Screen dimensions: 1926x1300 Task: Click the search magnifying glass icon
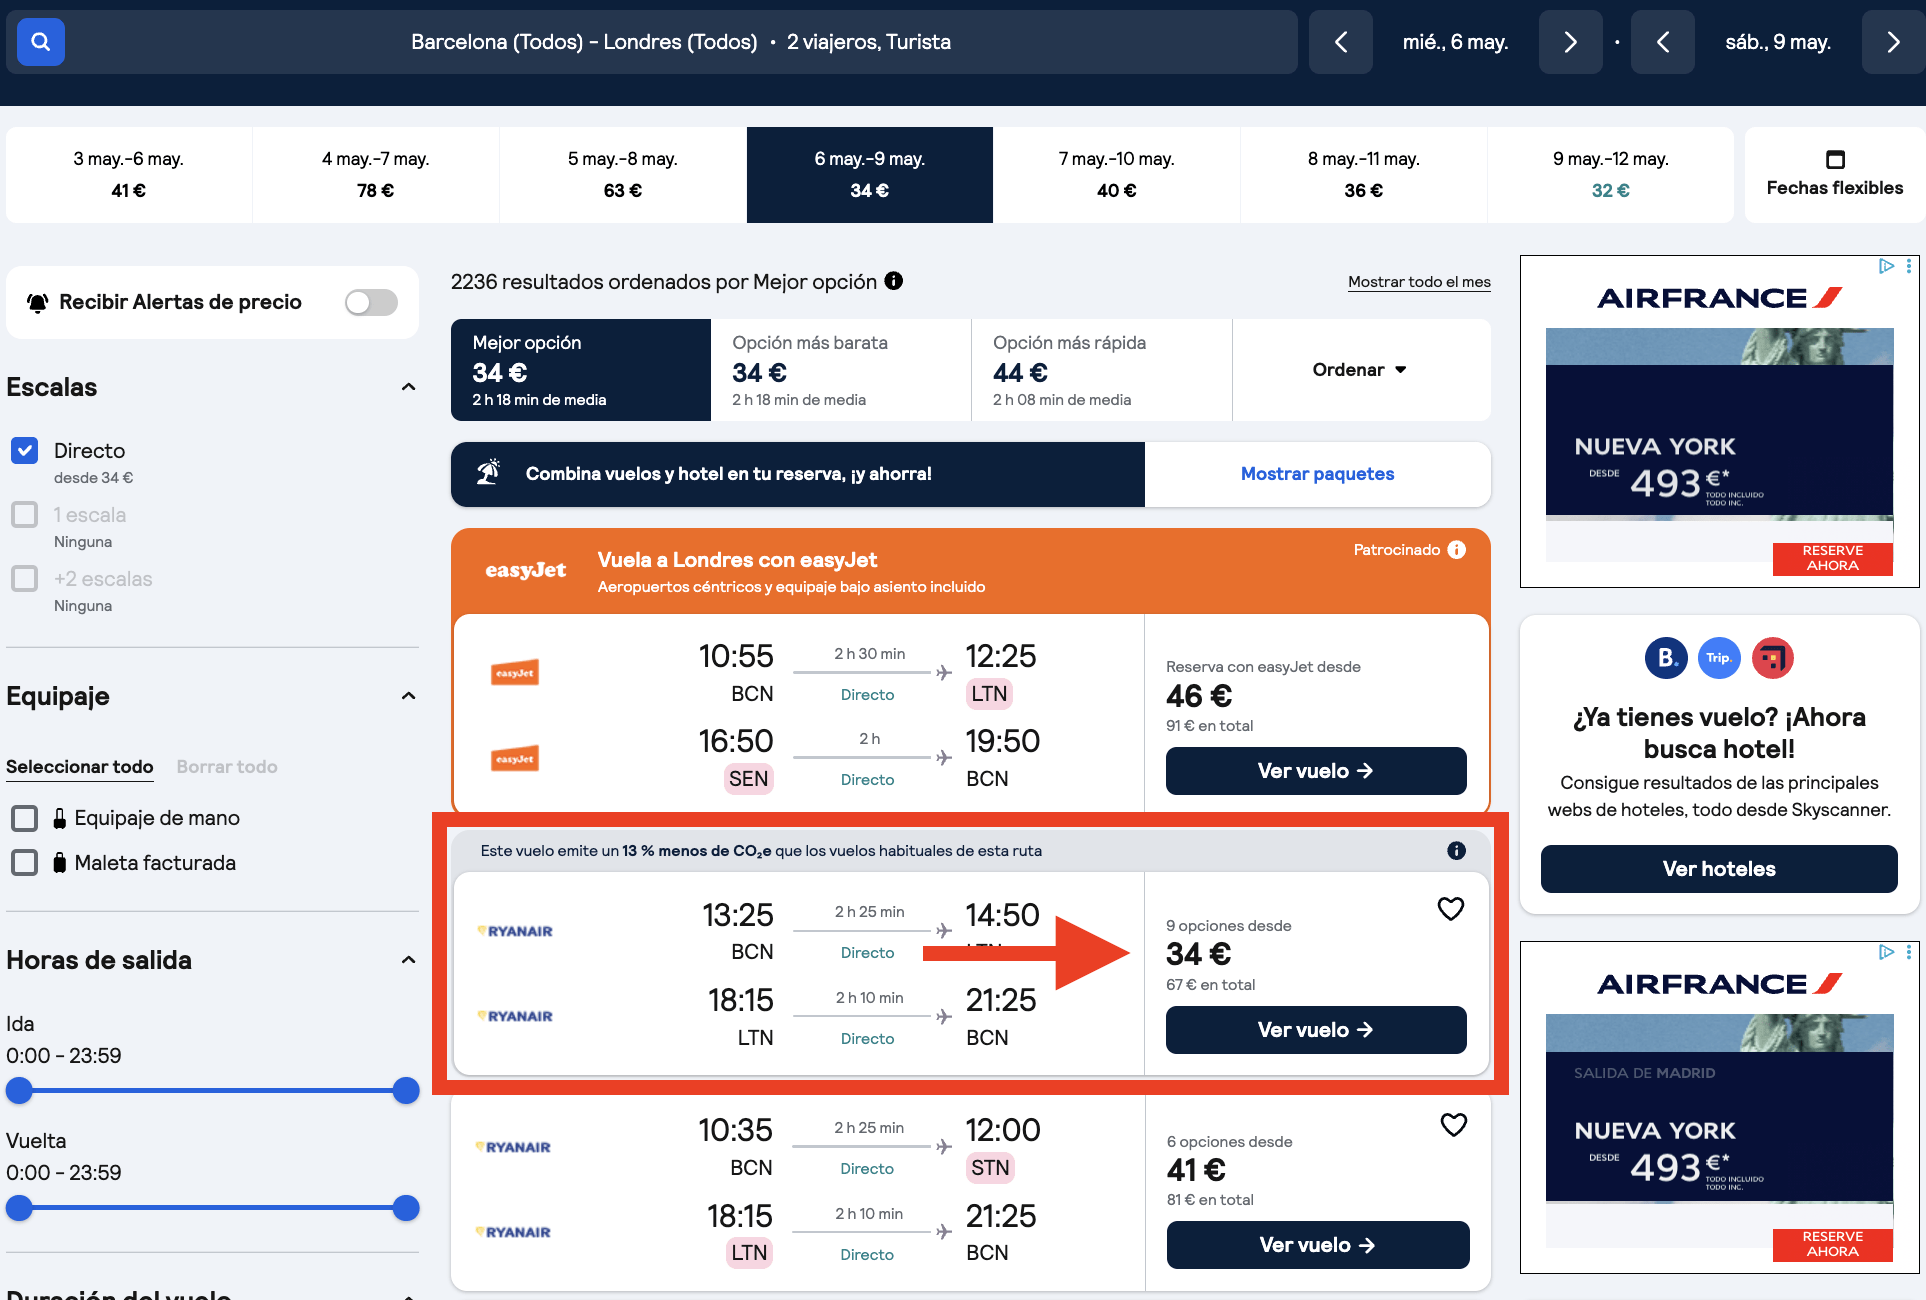pos(40,41)
